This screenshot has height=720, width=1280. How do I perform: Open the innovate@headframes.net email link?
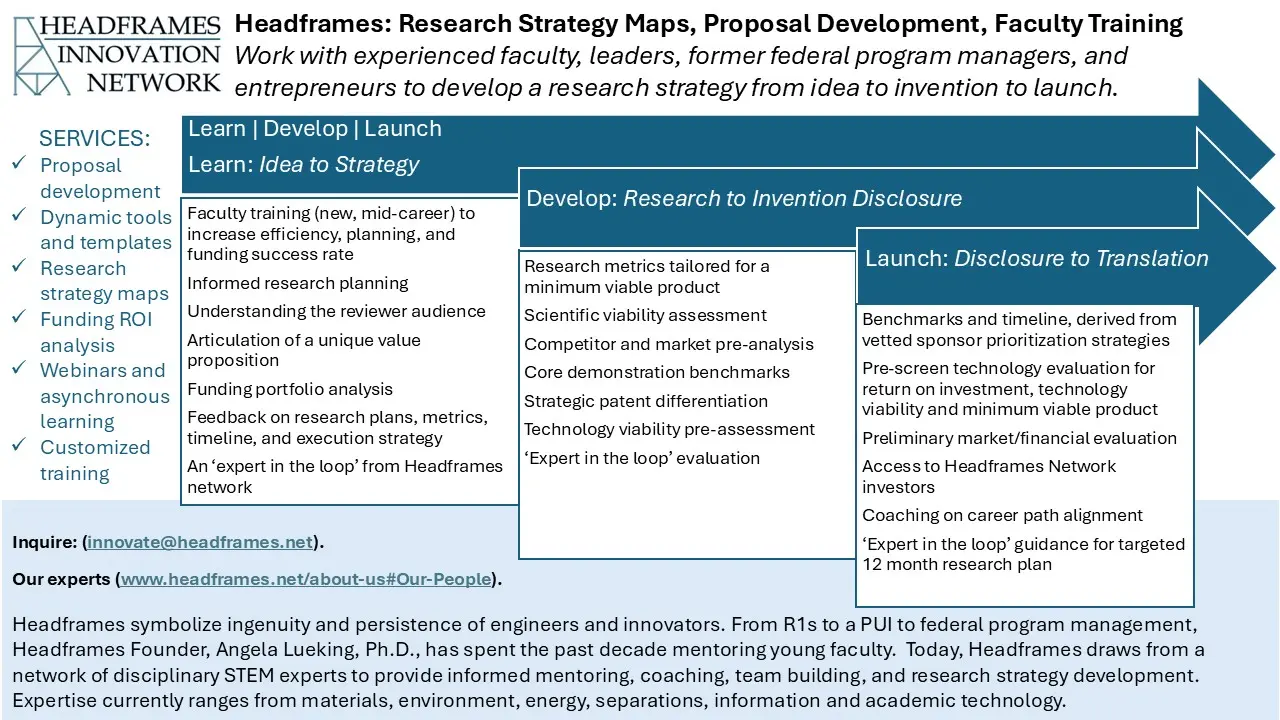tap(200, 543)
